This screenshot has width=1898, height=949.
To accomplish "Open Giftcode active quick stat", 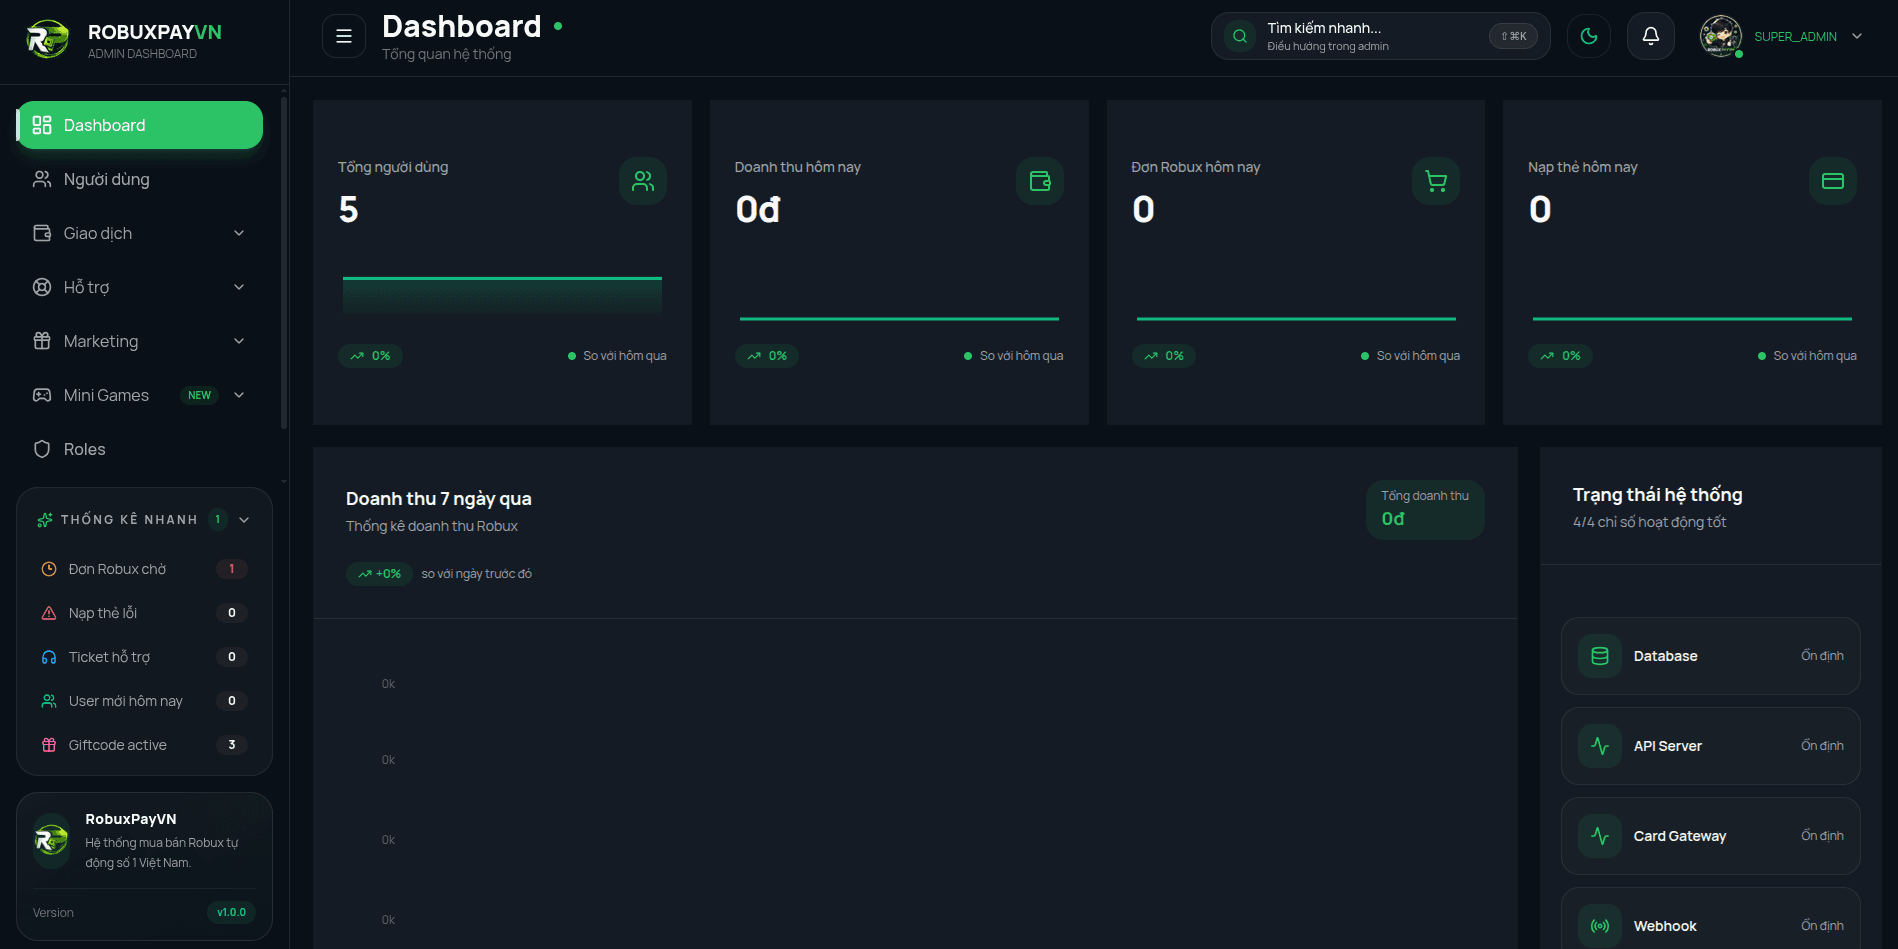I will tap(144, 745).
